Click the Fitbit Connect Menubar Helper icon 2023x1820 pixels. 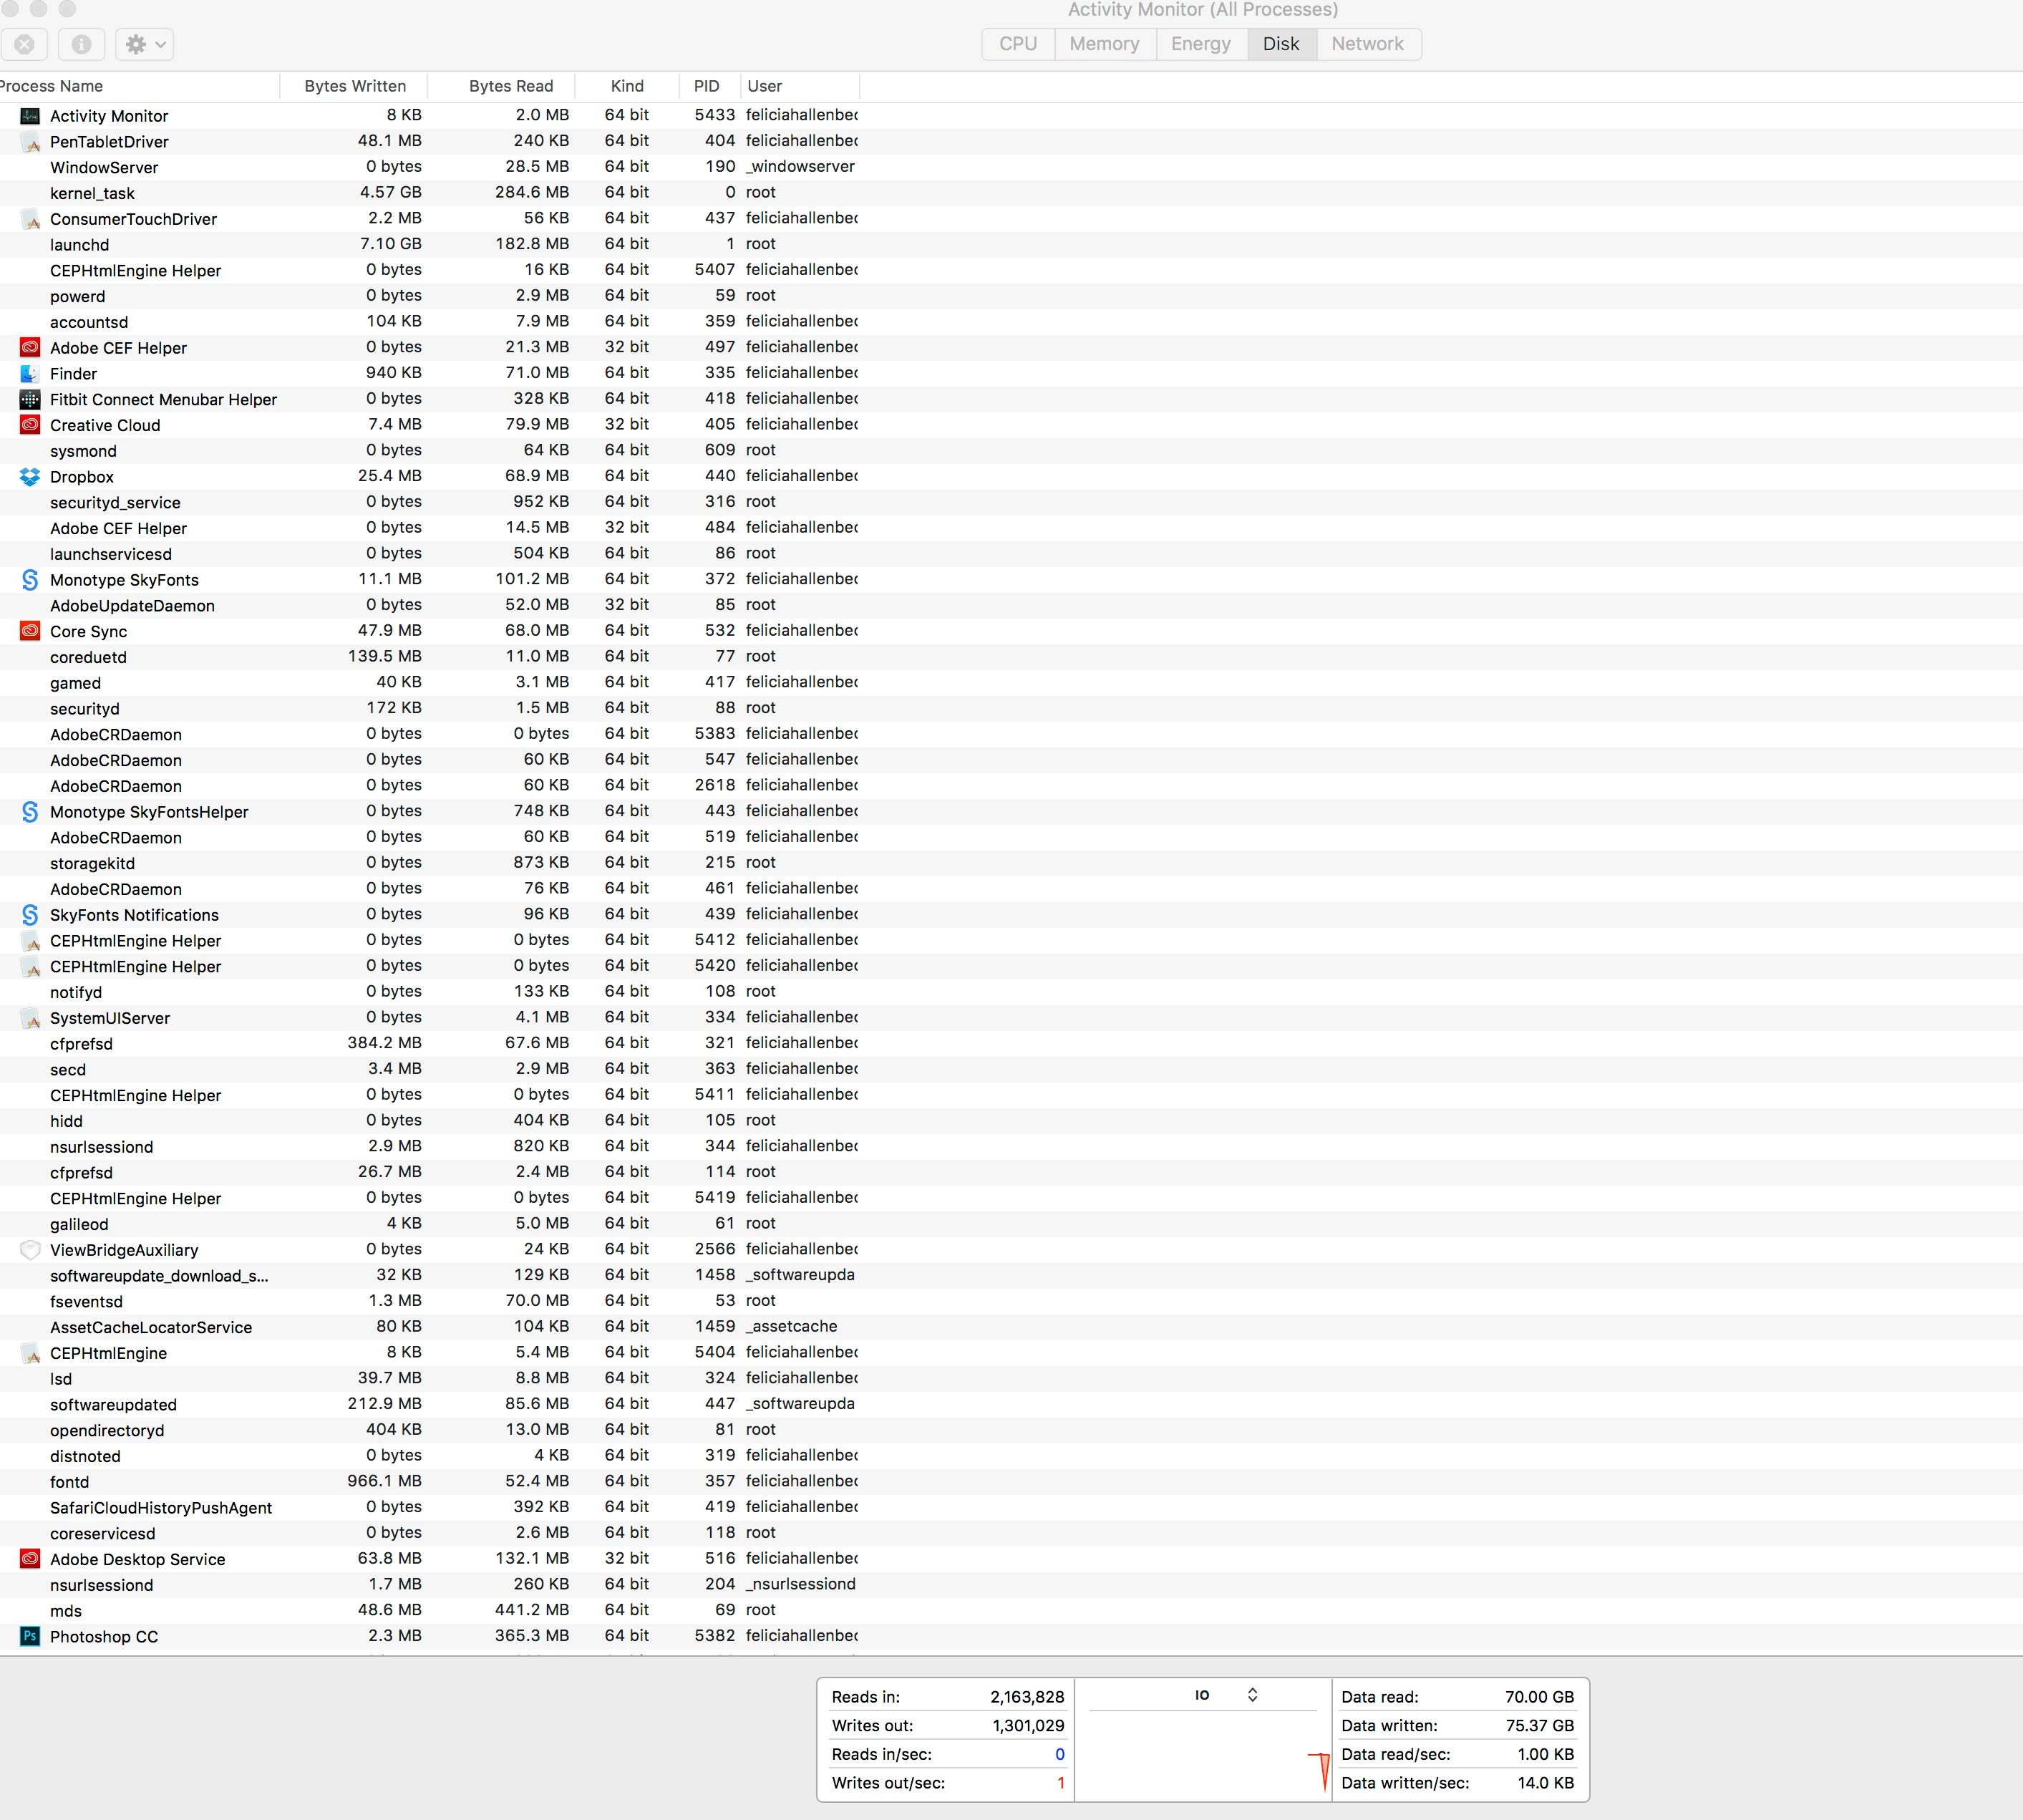30,399
